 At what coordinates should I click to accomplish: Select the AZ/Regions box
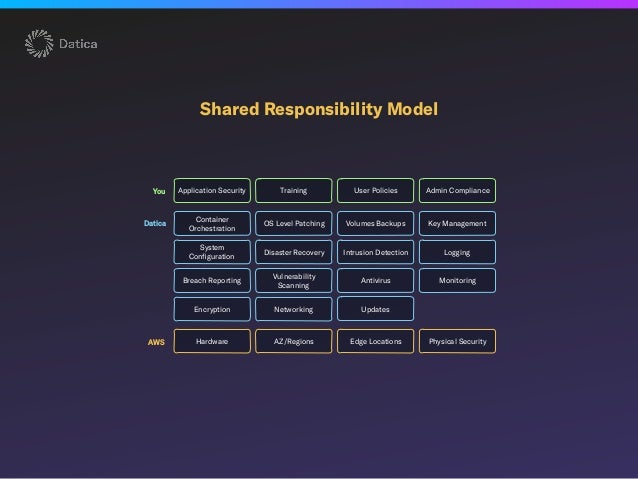294,341
